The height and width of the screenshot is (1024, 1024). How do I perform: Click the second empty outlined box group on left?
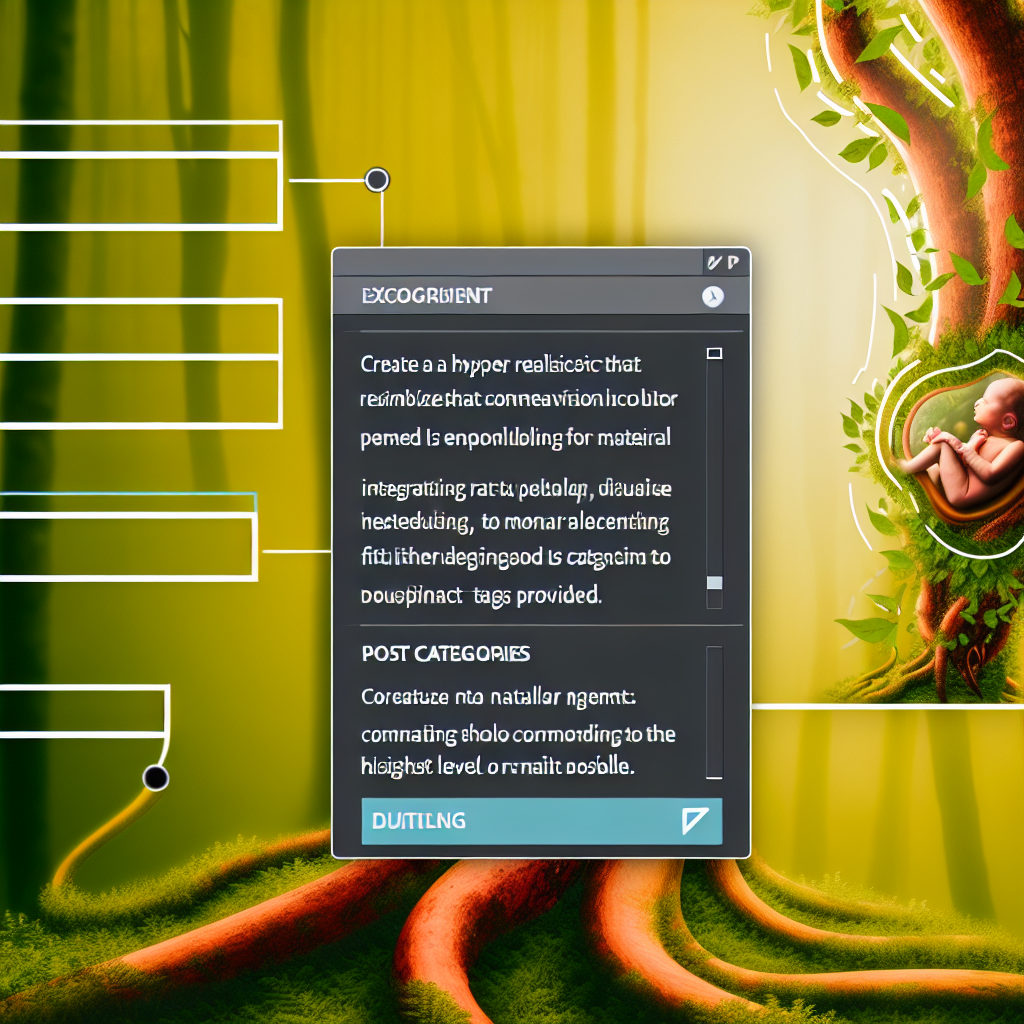pos(140,364)
